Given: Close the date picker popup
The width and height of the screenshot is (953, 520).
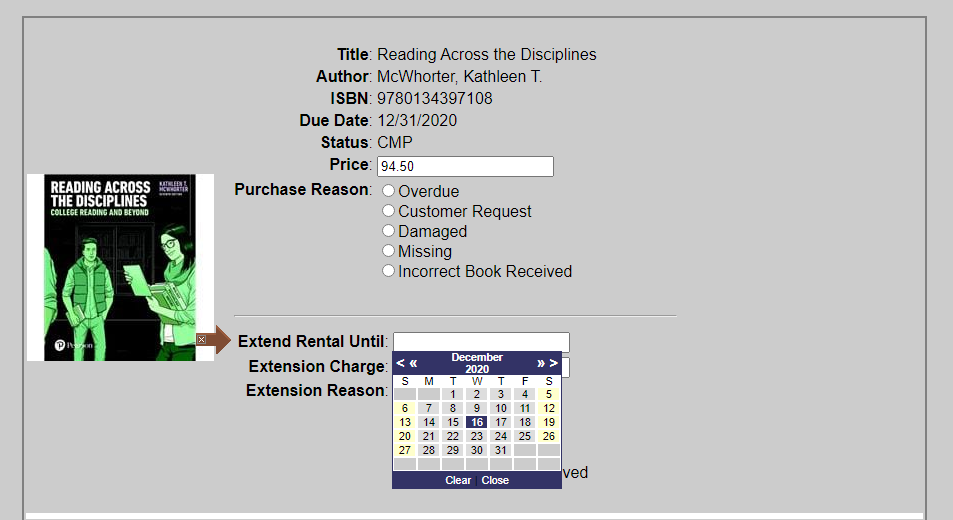Looking at the screenshot, I should pyautogui.click(x=495, y=480).
